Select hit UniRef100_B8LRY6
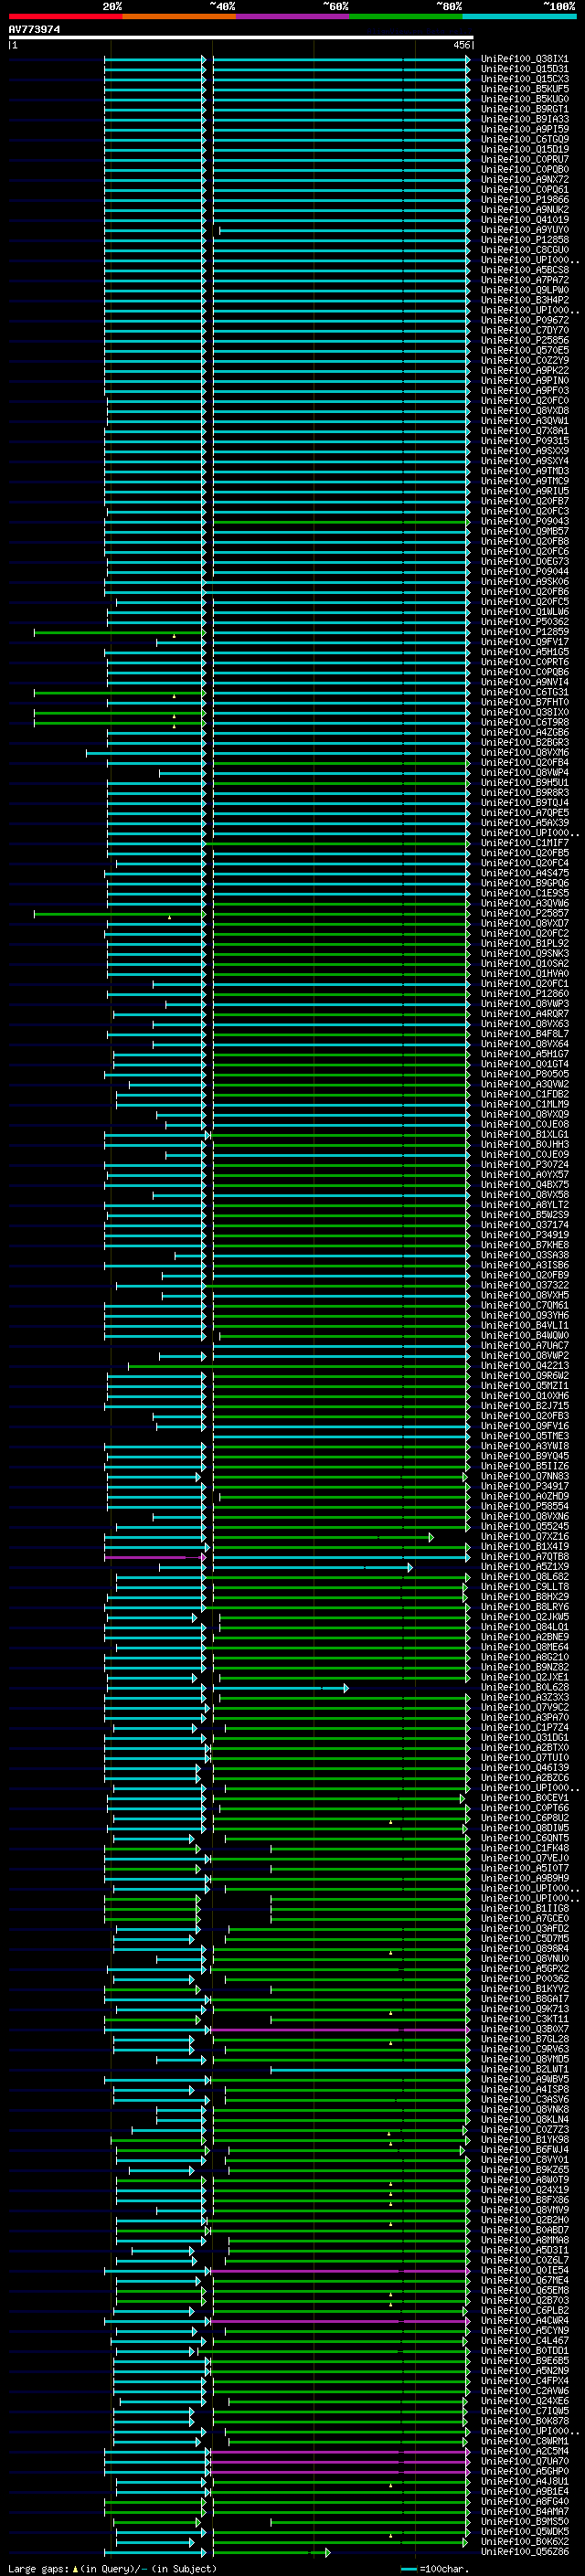The width and height of the screenshot is (585, 2576). click(524, 1607)
